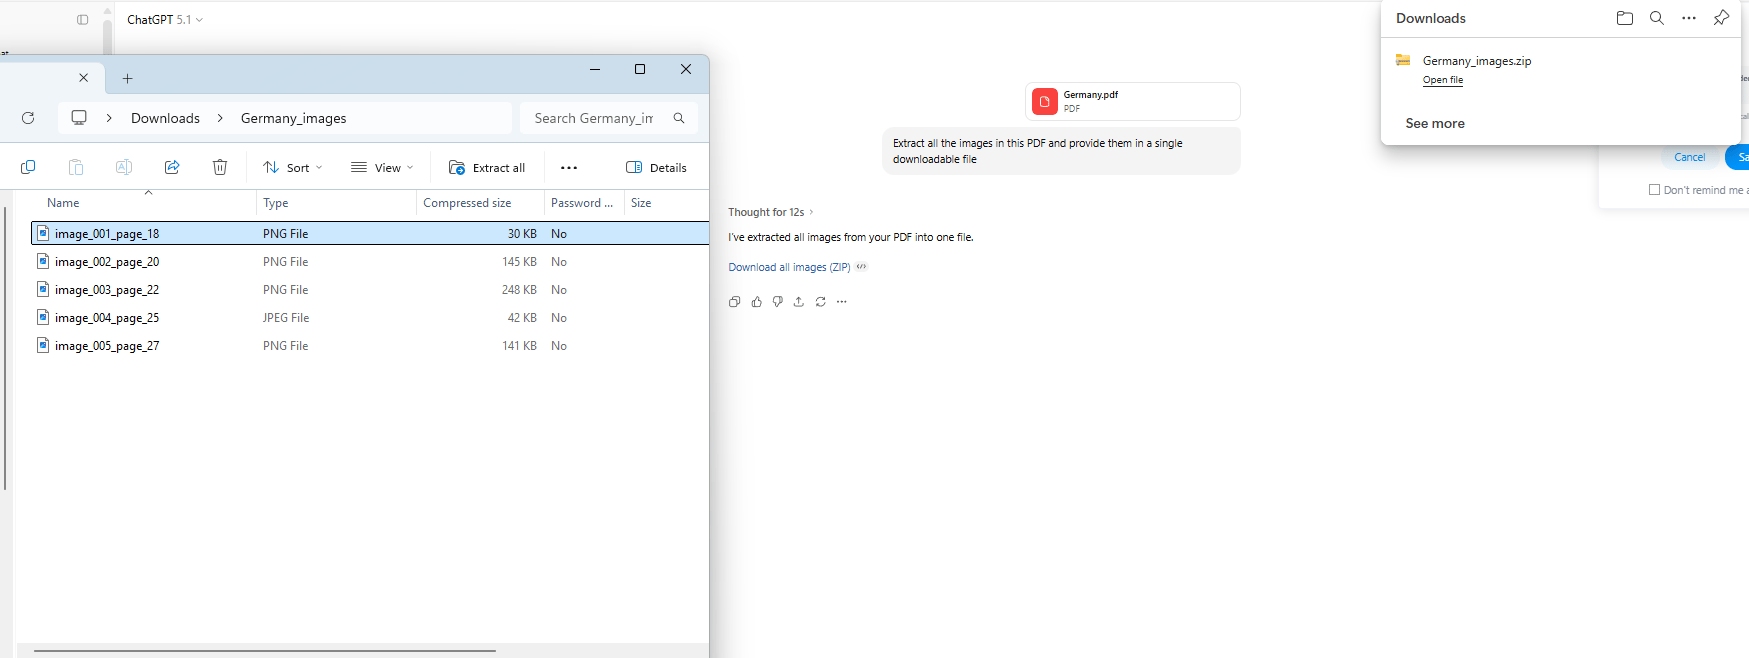The height and width of the screenshot is (658, 1749).
Task: Click Download all images (ZIP) link
Action: pyautogui.click(x=789, y=267)
